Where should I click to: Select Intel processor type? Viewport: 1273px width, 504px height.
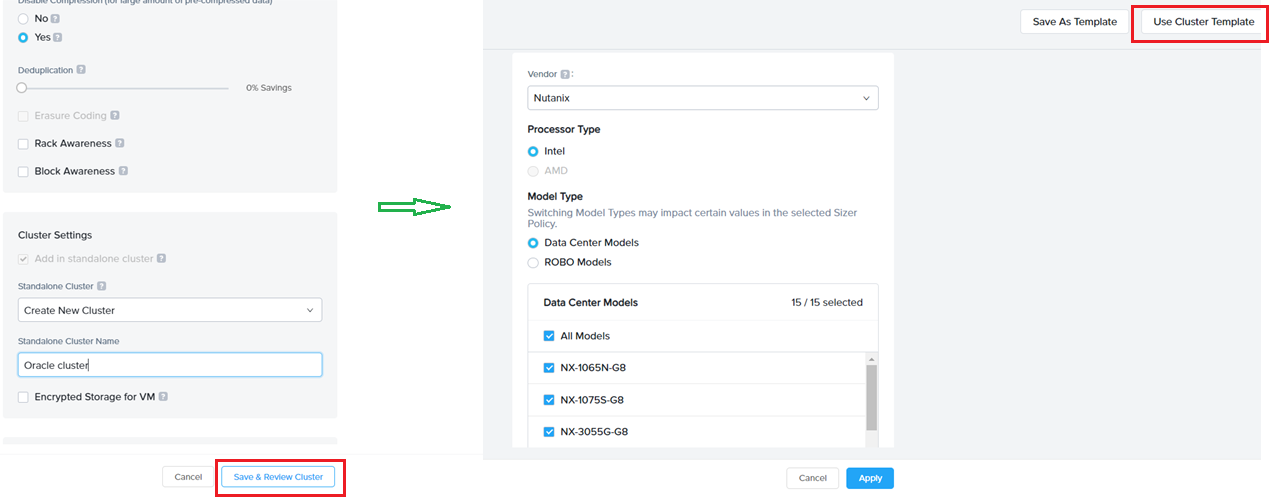pyautogui.click(x=533, y=151)
